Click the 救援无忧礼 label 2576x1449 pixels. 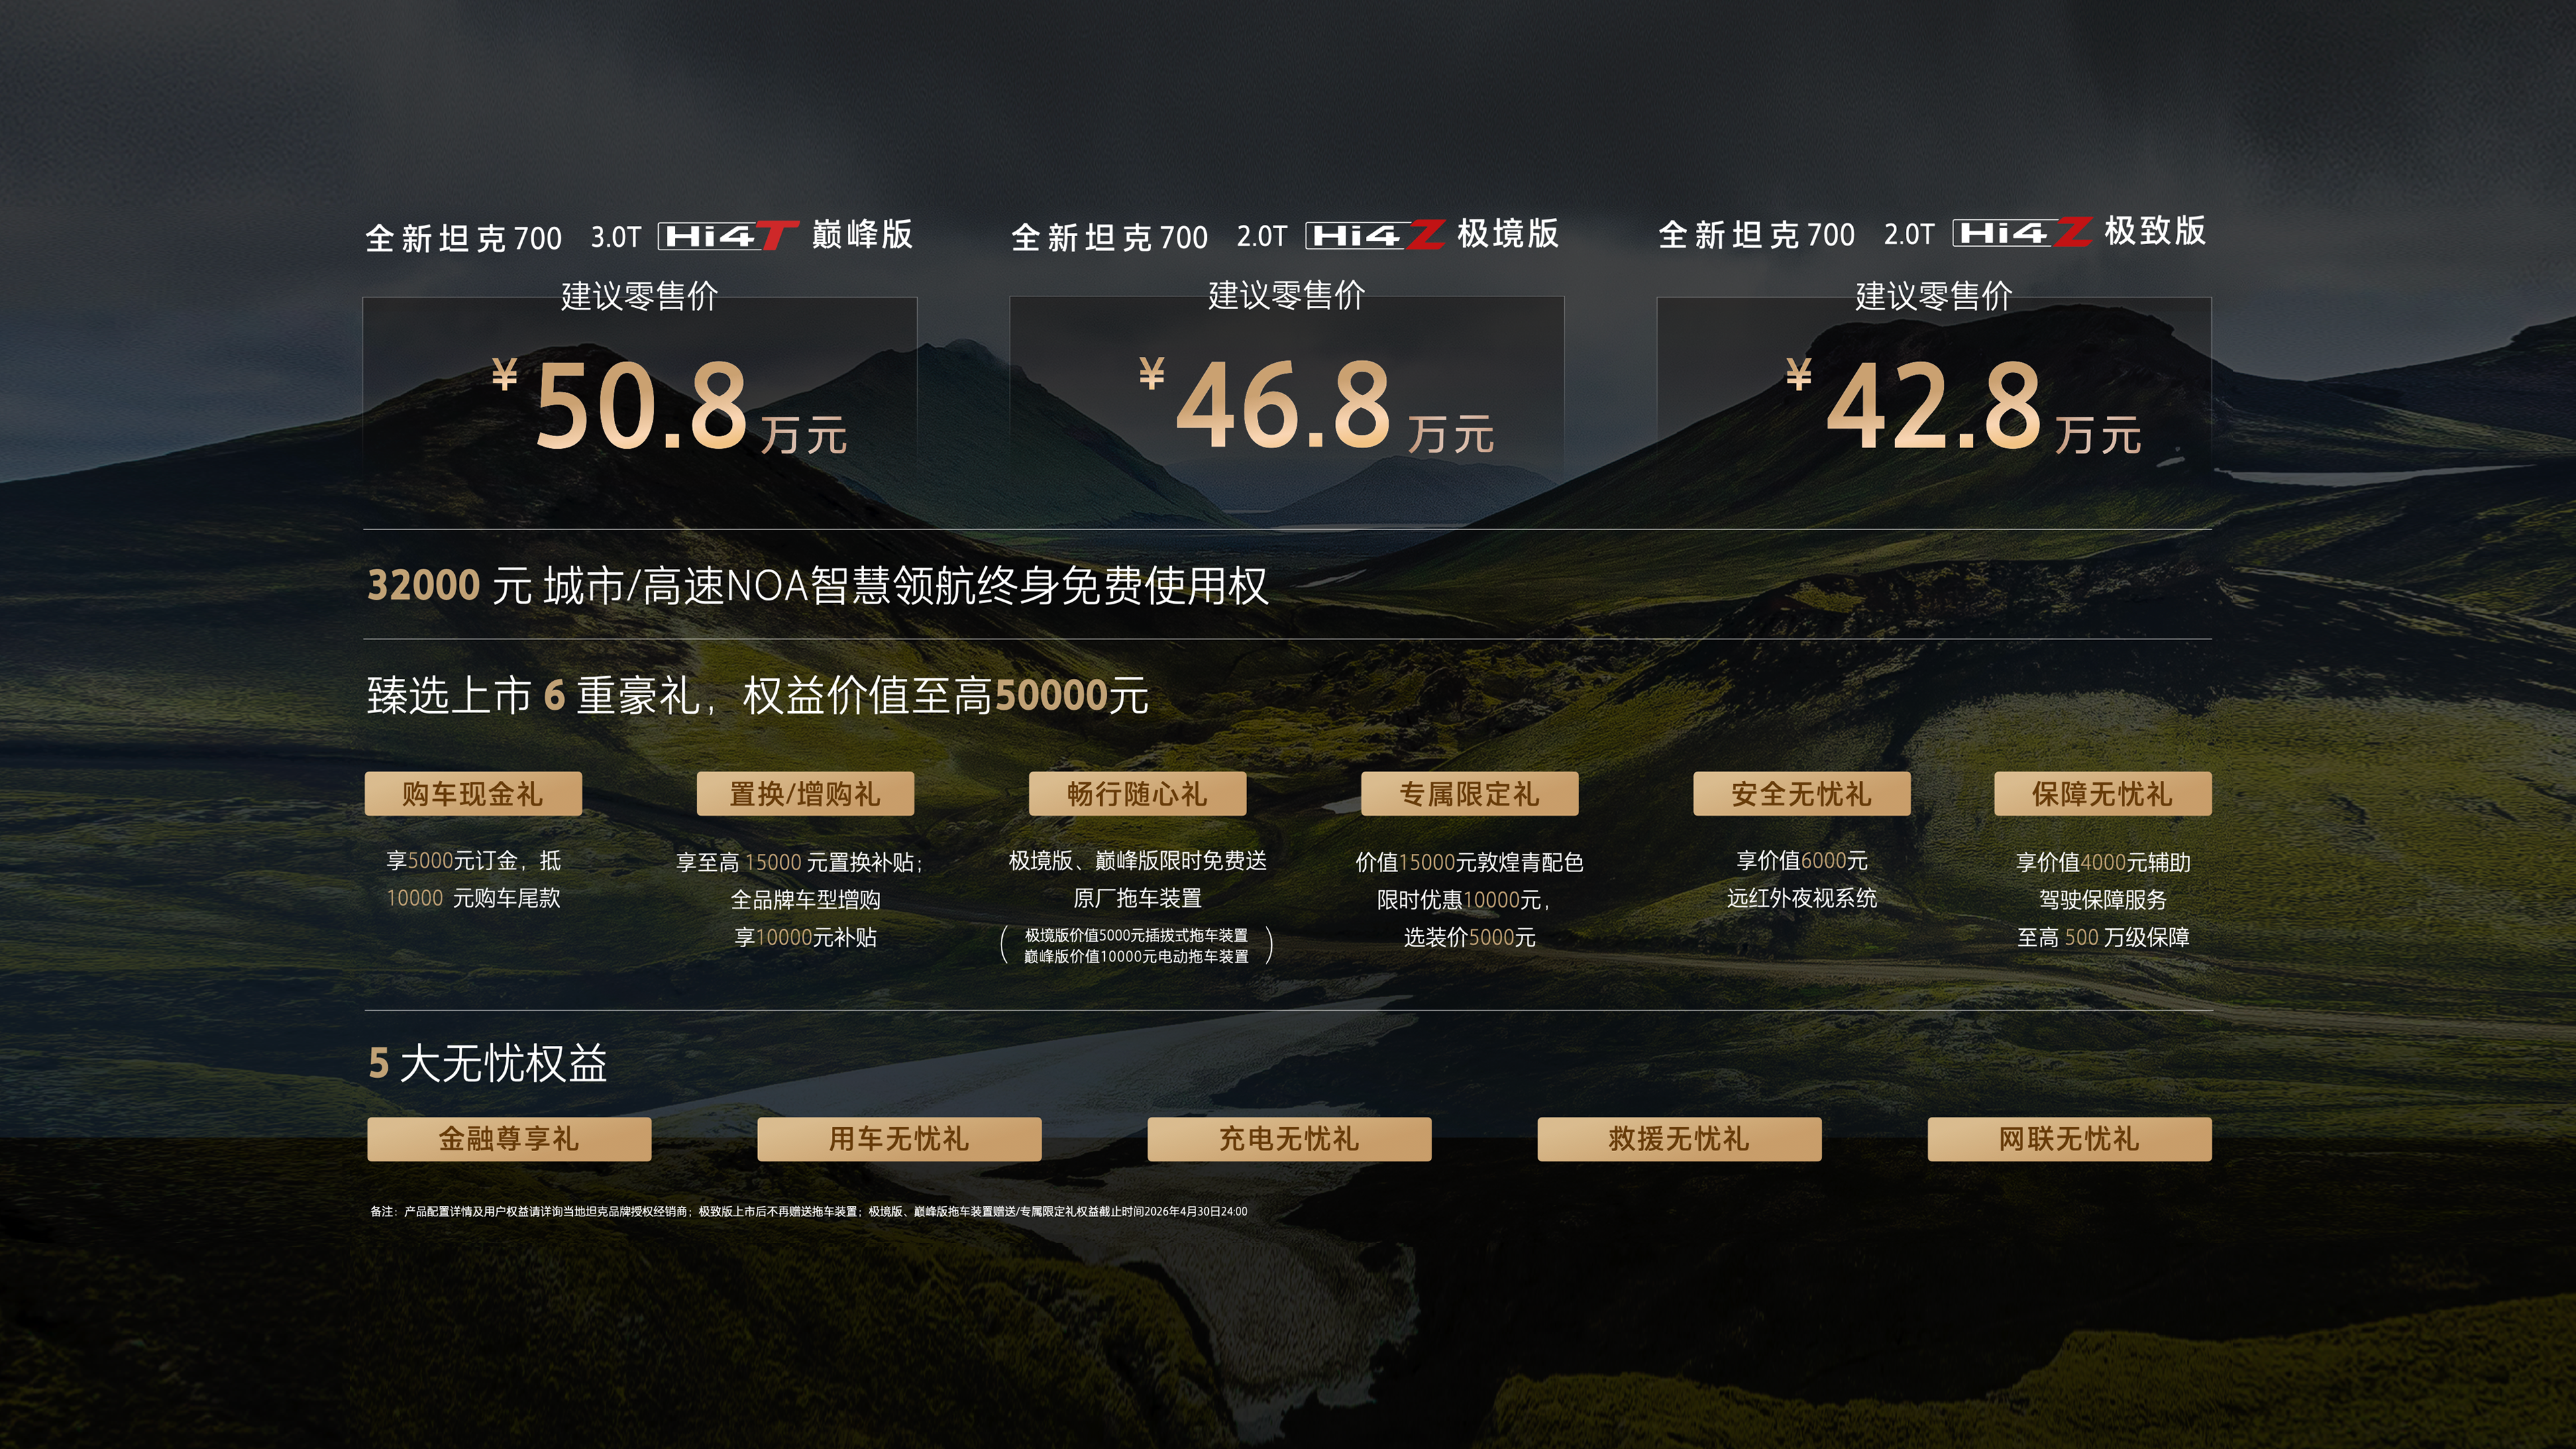tap(1678, 1139)
